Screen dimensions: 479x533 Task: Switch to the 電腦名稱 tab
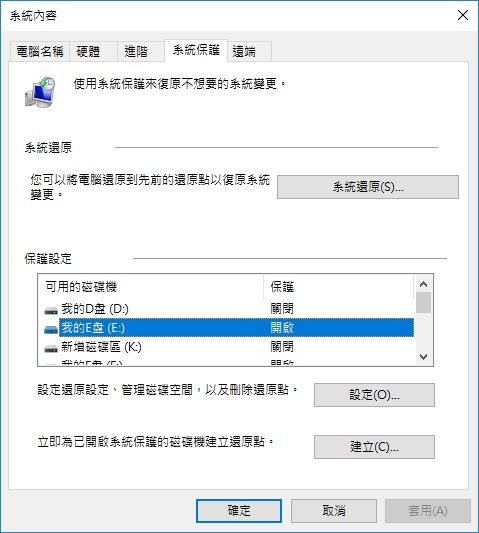point(40,52)
